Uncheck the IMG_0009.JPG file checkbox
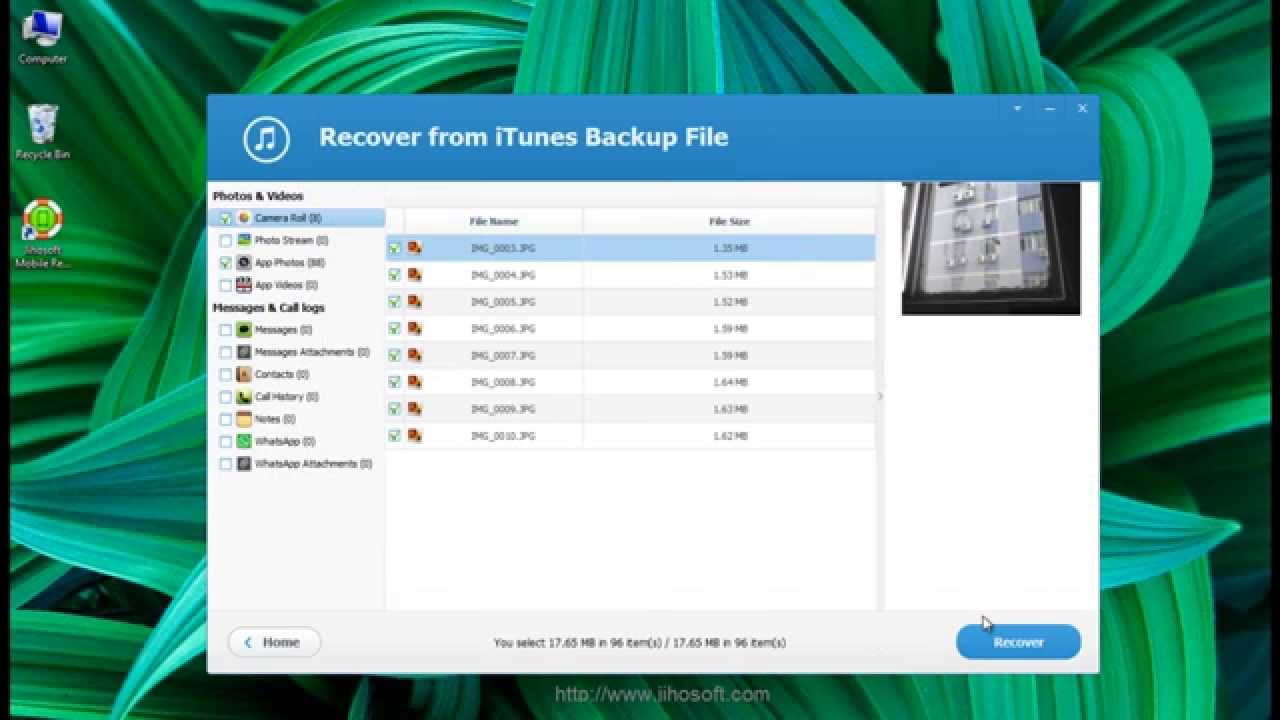This screenshot has width=1280, height=720. click(395, 409)
